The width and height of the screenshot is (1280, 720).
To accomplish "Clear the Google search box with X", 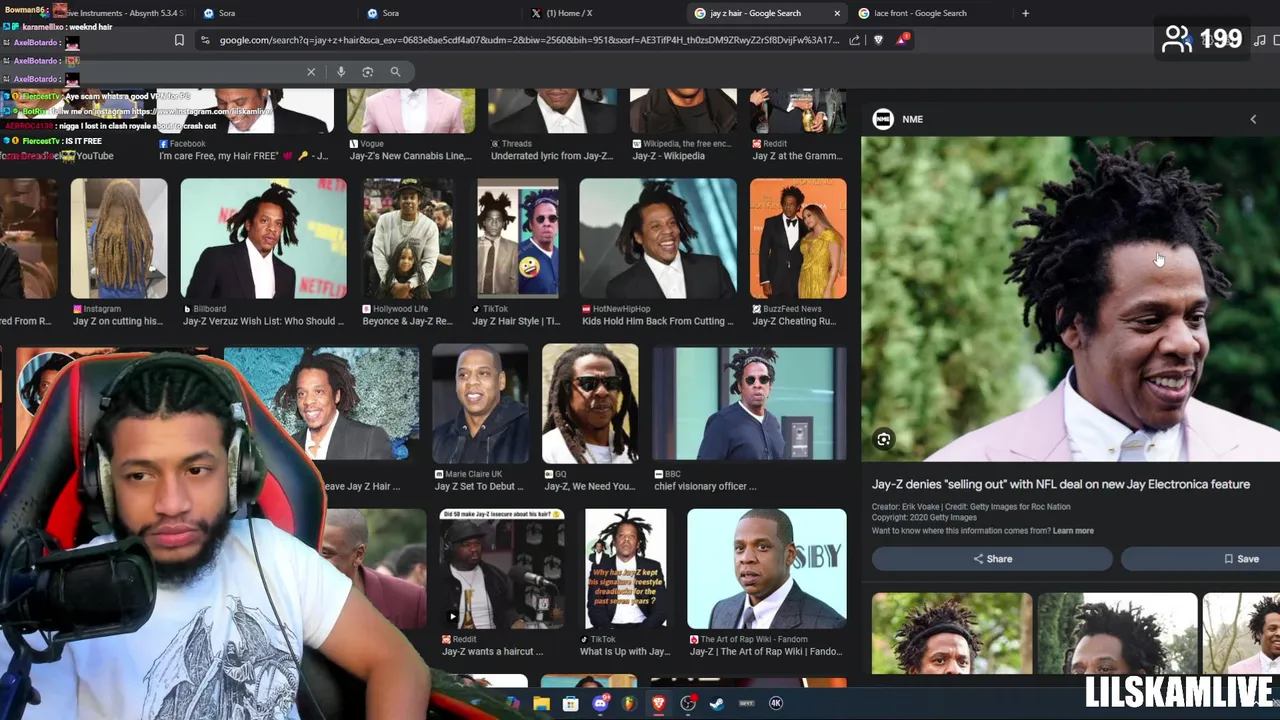I will (311, 72).
